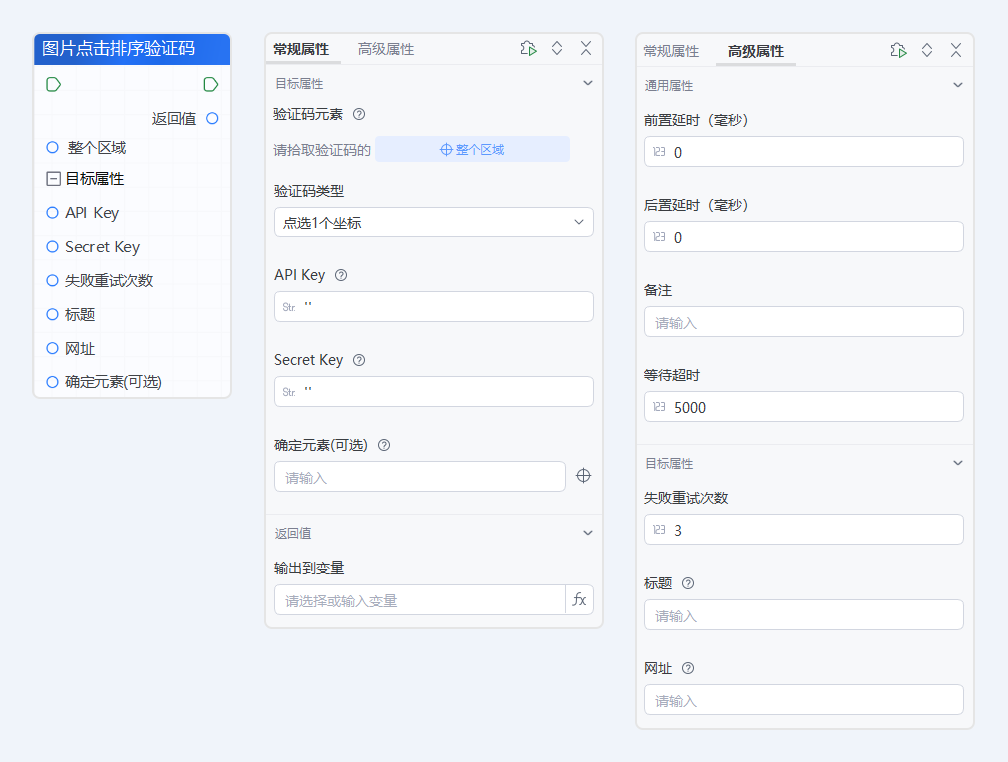The width and height of the screenshot is (1008, 762).
Task: Click the Str type icon in Secret Key field
Action: point(289,390)
